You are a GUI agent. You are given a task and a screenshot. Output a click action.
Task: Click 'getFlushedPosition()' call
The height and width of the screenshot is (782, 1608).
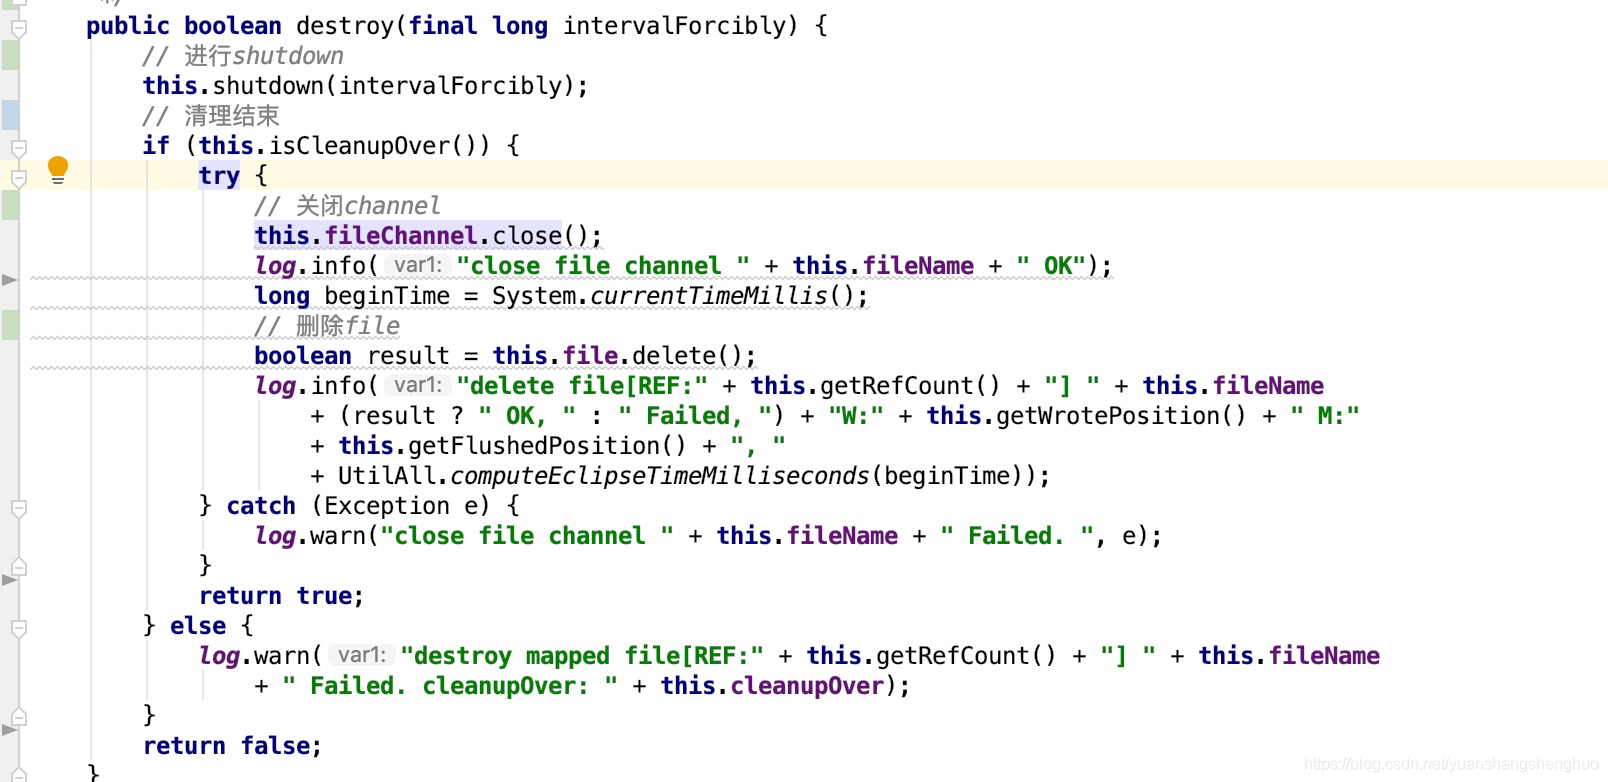[x=547, y=446]
